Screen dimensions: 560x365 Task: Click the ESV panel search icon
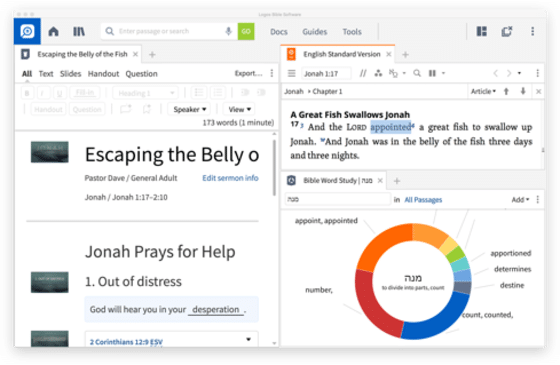coord(417,73)
